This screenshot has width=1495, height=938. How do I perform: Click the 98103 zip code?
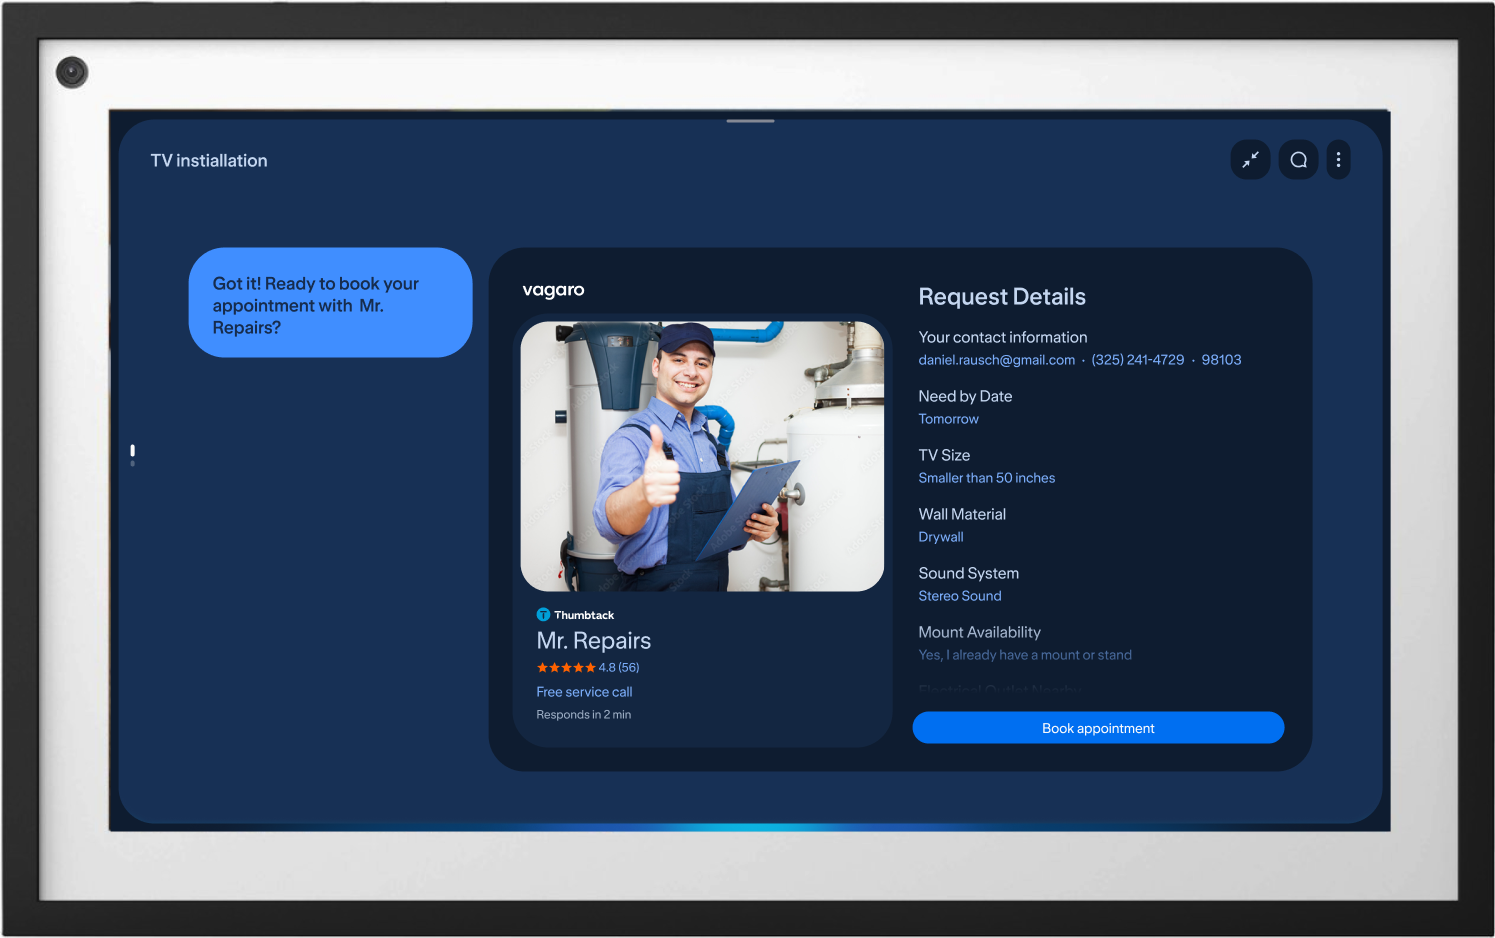pyautogui.click(x=1221, y=360)
